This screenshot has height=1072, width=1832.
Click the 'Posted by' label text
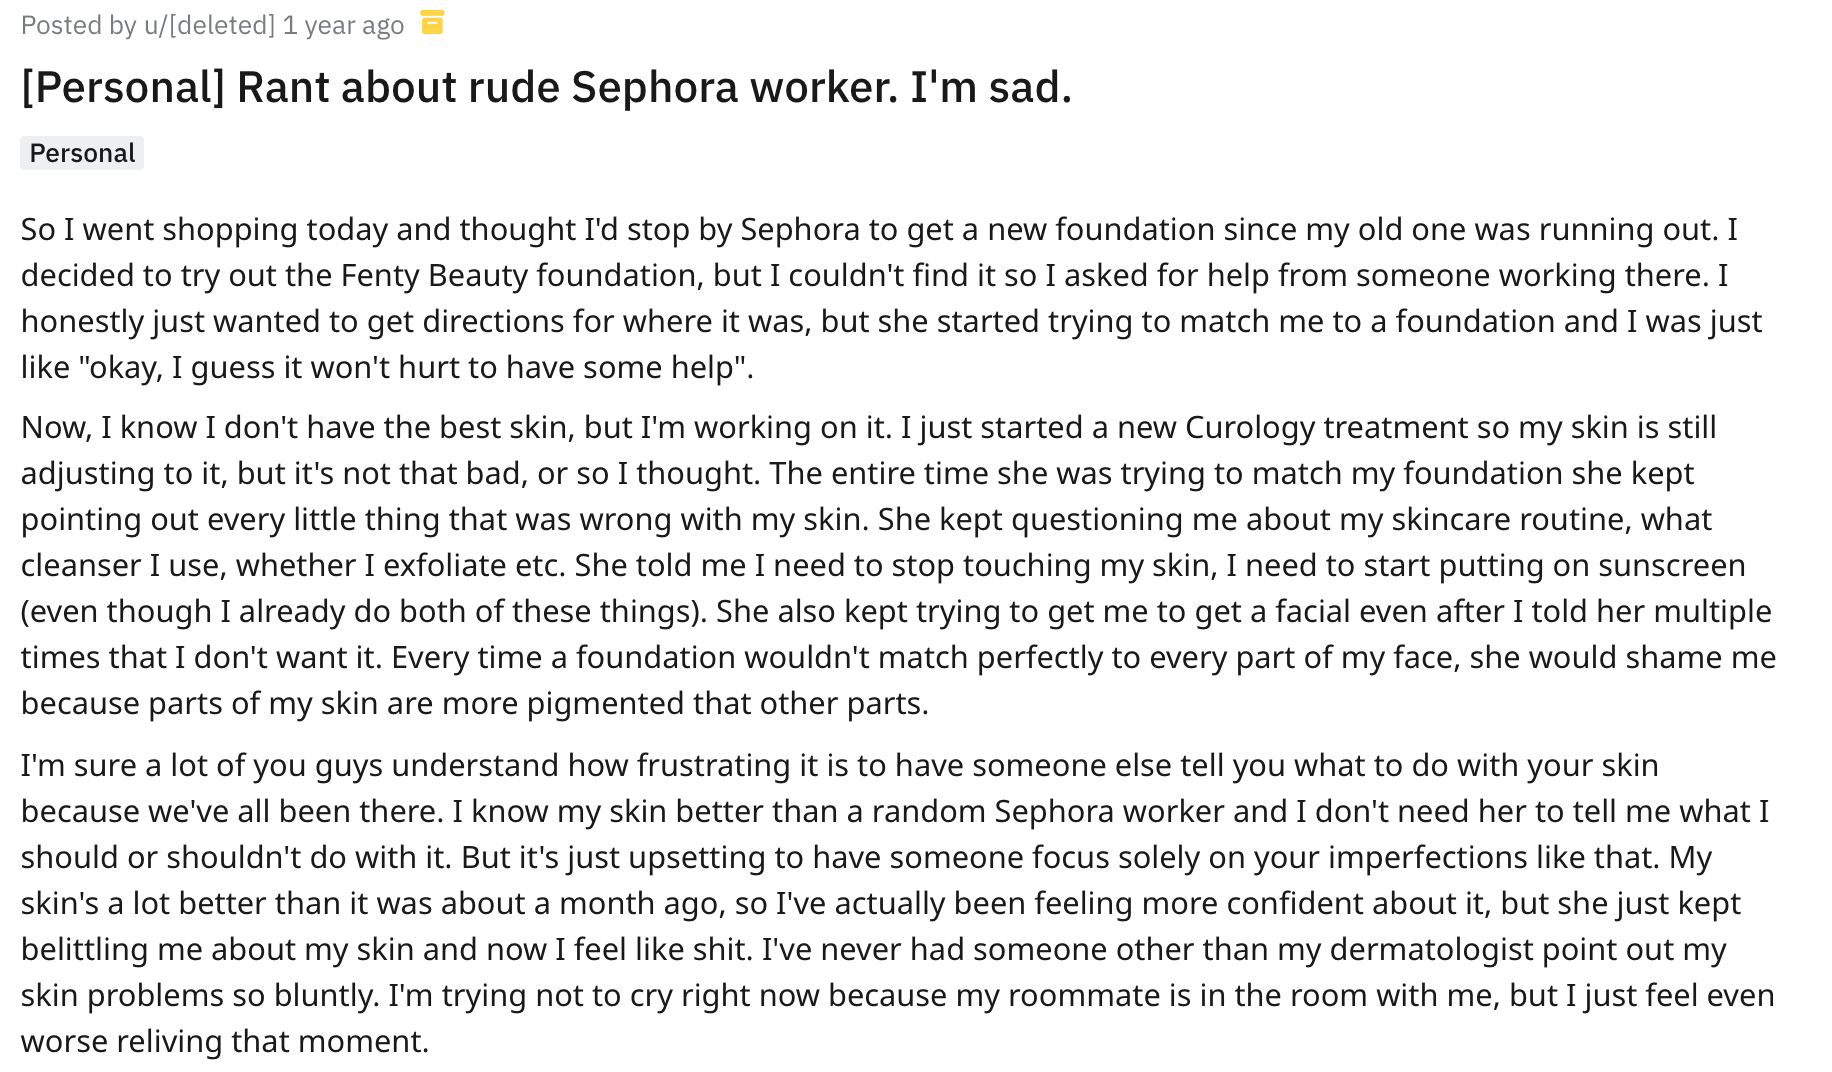(78, 25)
